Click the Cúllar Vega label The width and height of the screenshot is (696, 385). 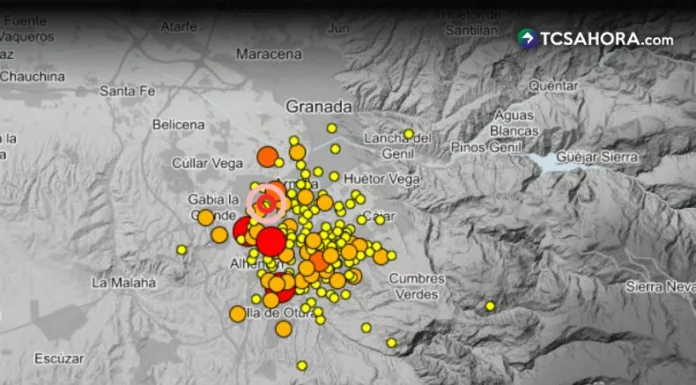click(x=207, y=163)
